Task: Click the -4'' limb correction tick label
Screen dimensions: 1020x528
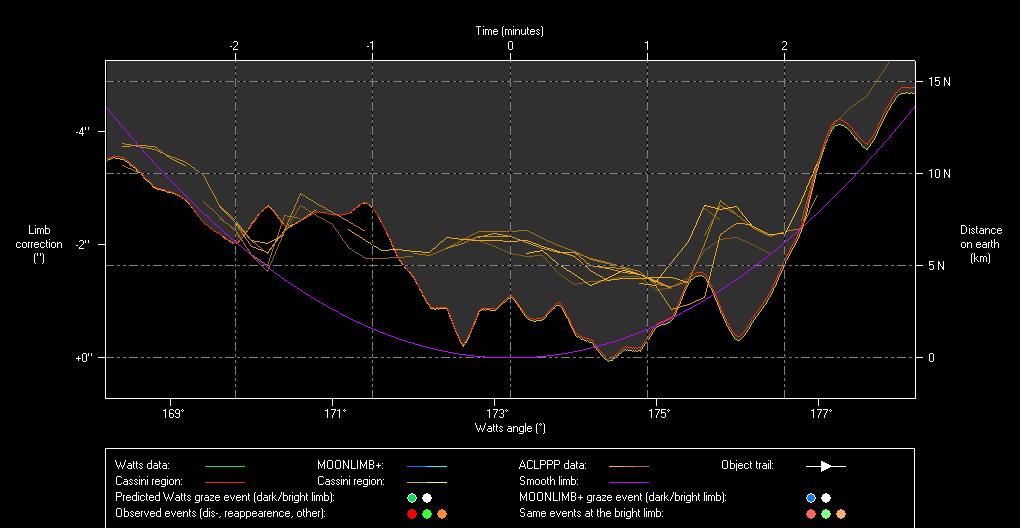Action: coord(81,131)
